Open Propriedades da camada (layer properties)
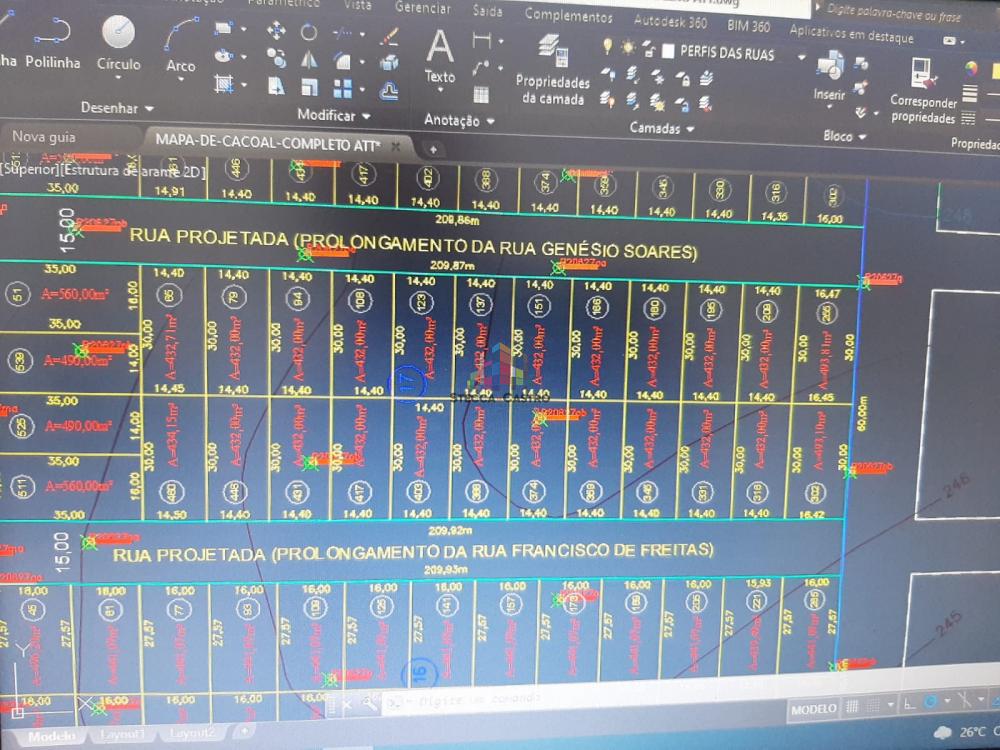This screenshot has width=1000, height=750. point(552,70)
